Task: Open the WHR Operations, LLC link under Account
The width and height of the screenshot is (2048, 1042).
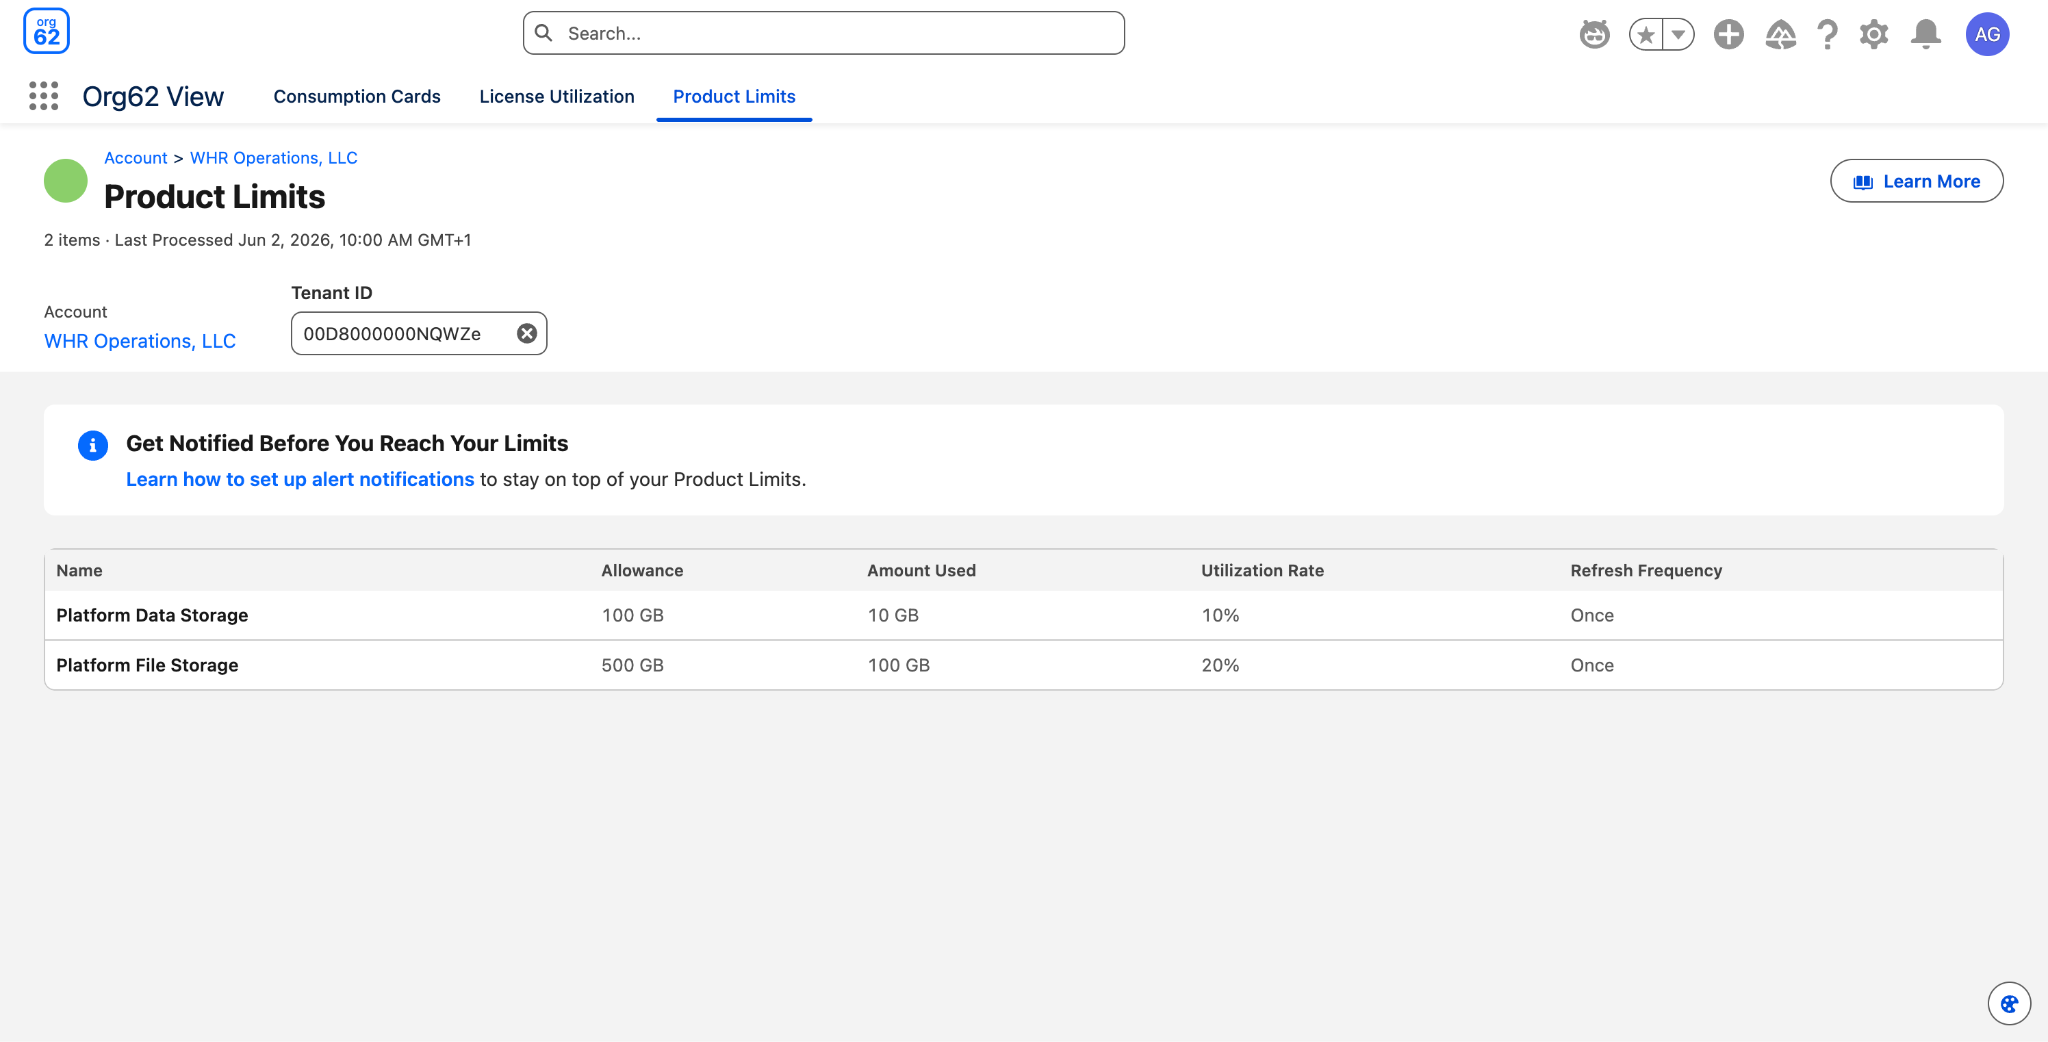Action: [x=140, y=341]
